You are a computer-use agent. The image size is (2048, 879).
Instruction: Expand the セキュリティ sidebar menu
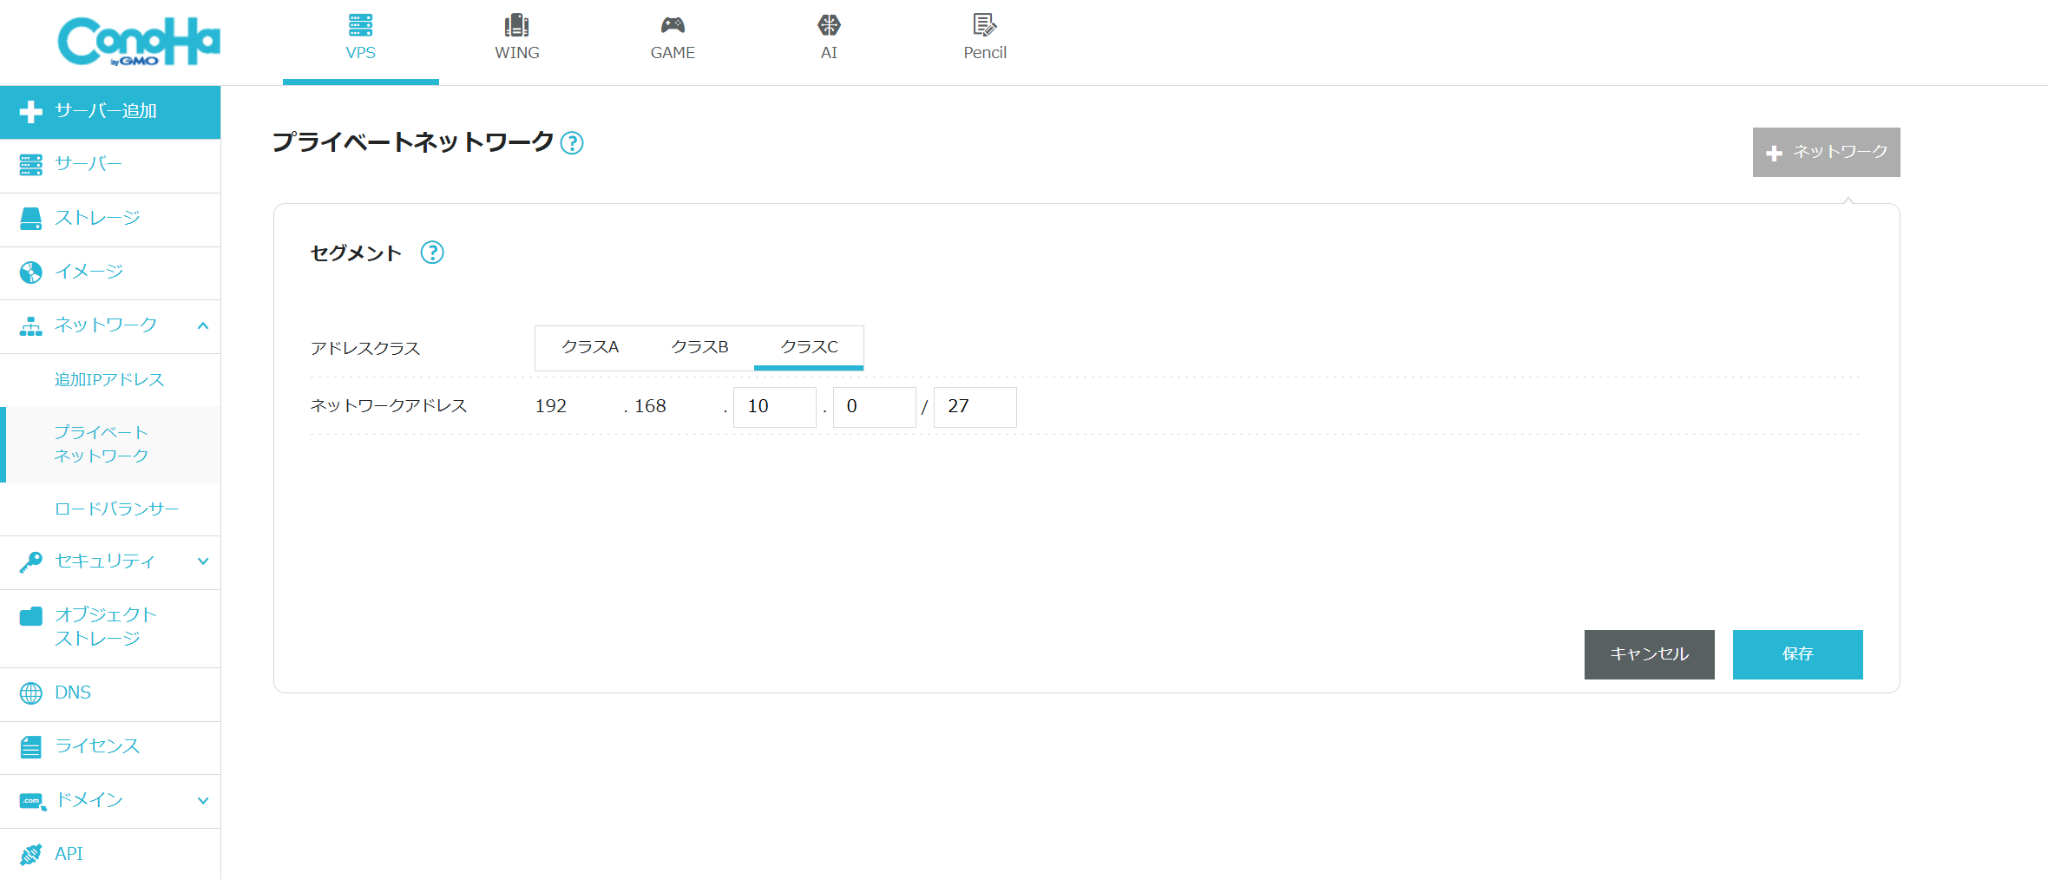pyautogui.click(x=203, y=562)
